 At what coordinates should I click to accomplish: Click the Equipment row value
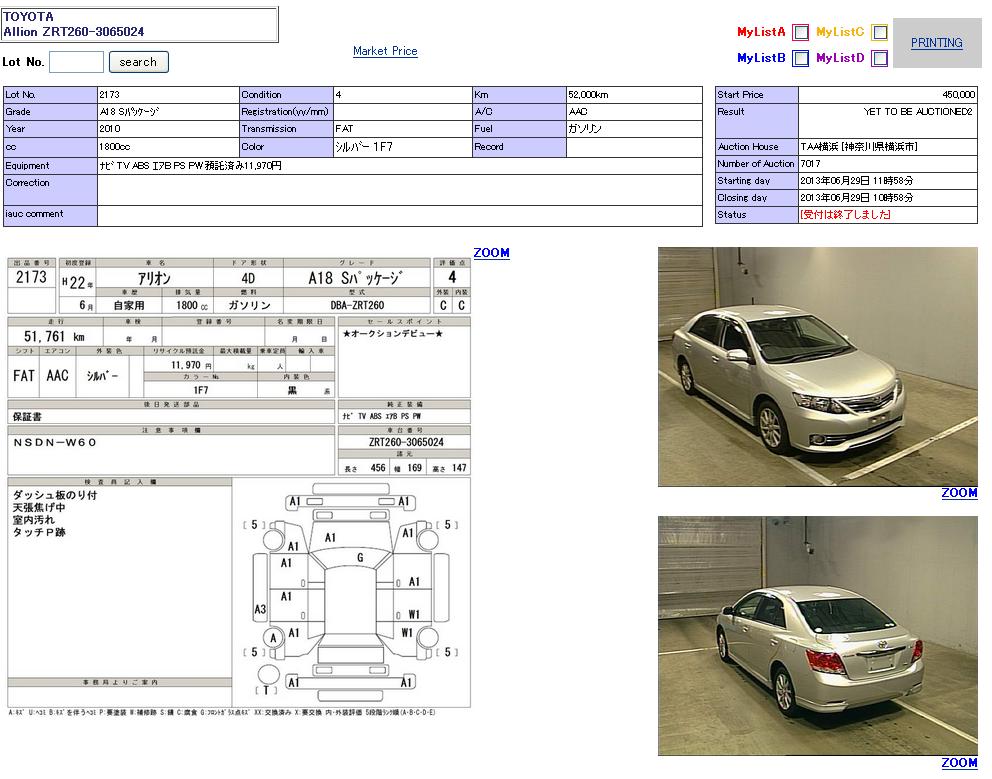click(x=400, y=166)
